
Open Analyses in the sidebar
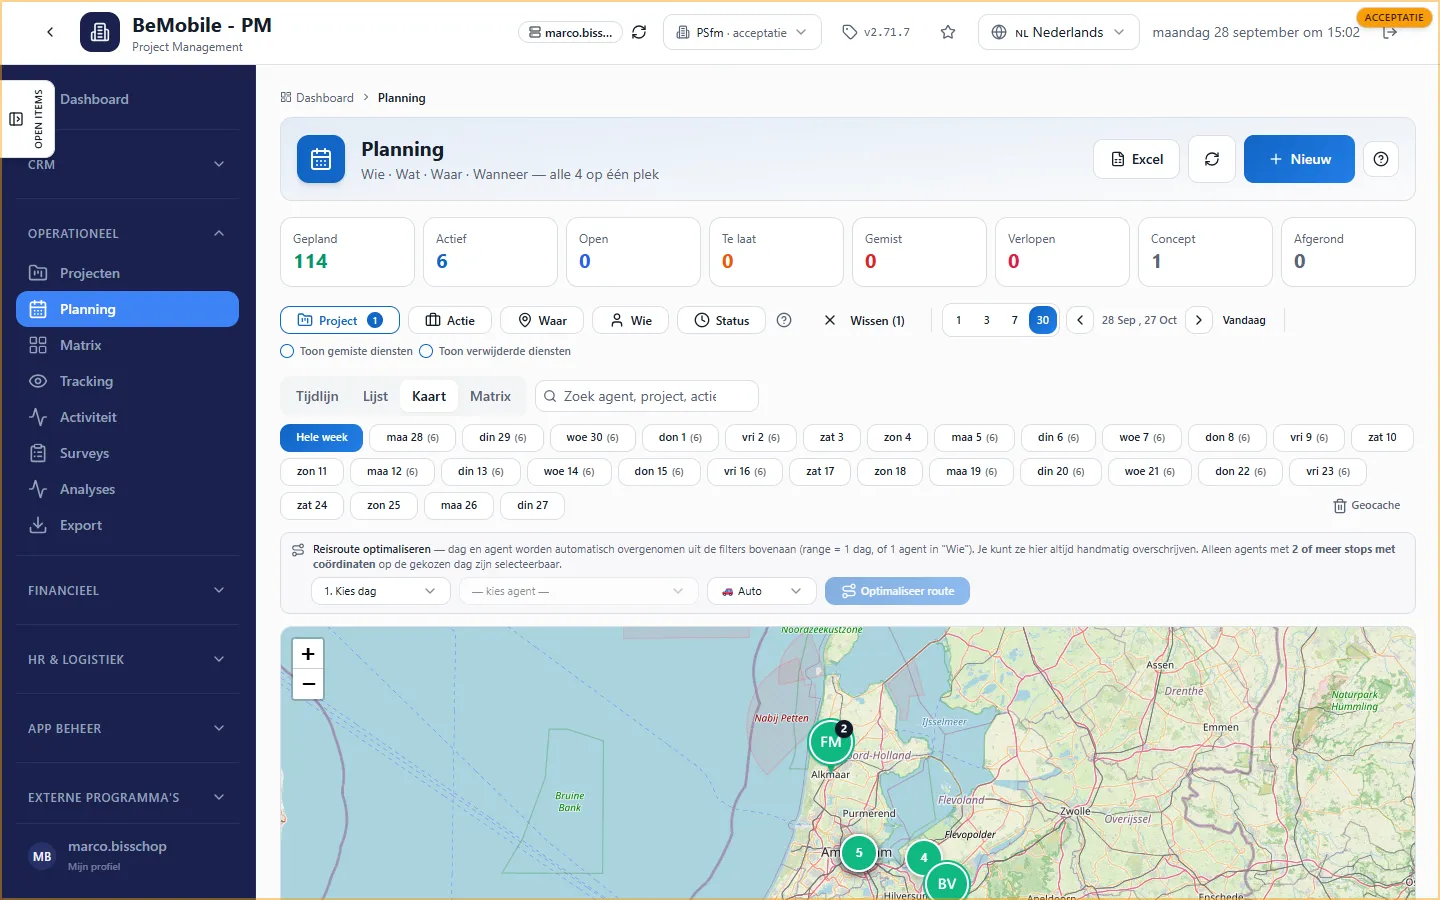pos(128,489)
